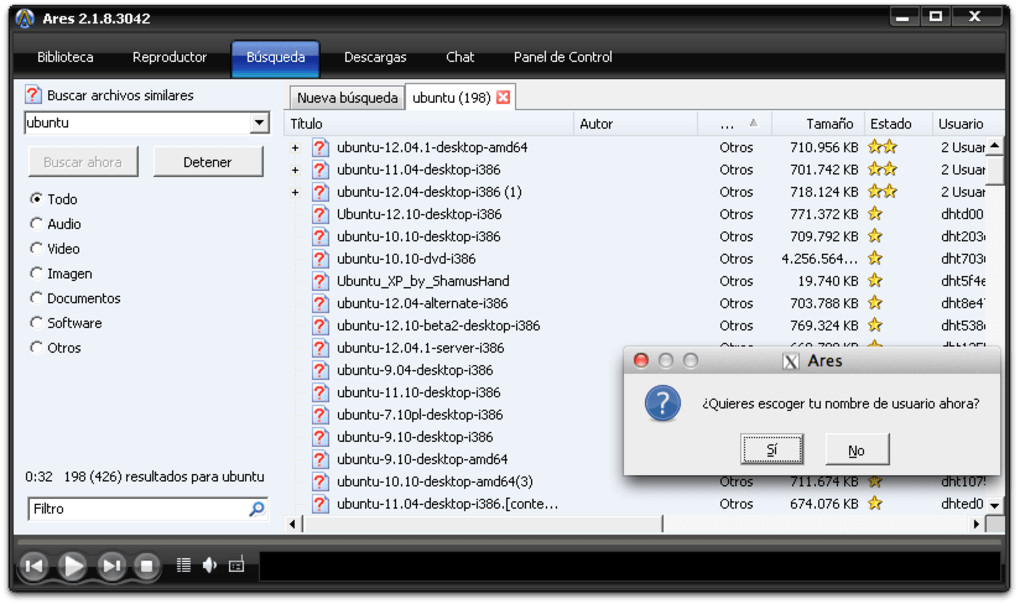The width and height of the screenshot is (1020, 604).
Task: Click the results list scroll up arrow
Action: (x=995, y=146)
